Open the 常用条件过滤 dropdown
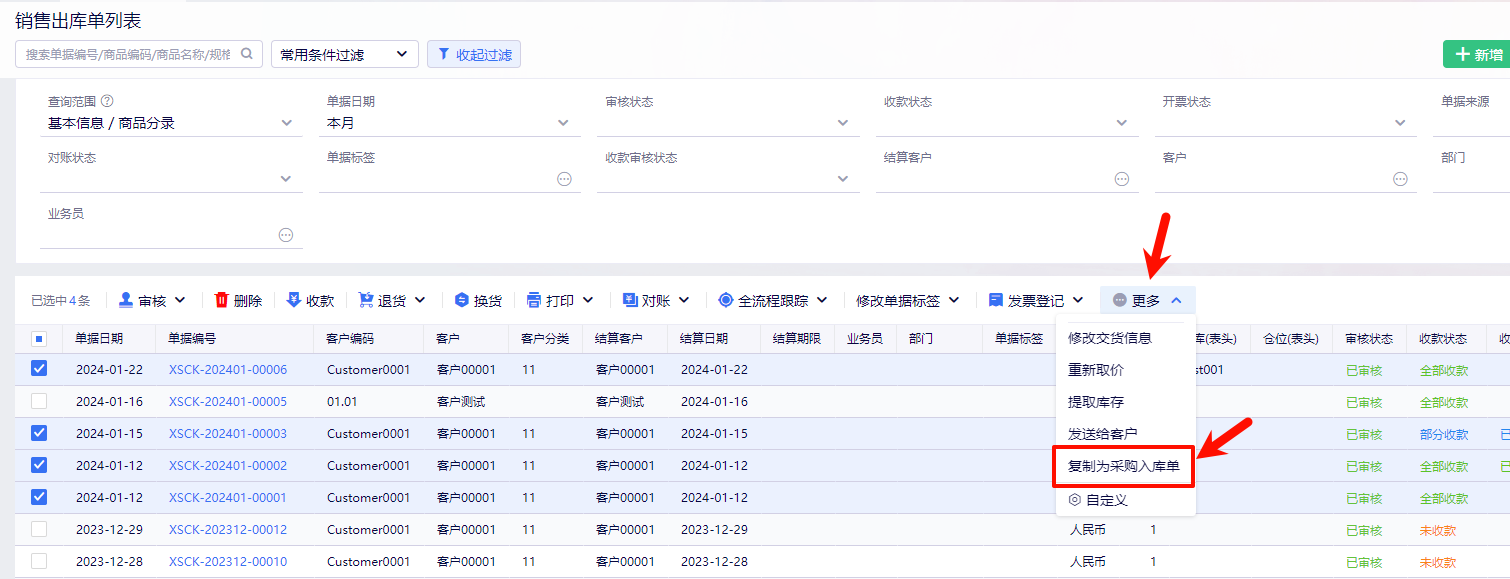 (x=345, y=55)
